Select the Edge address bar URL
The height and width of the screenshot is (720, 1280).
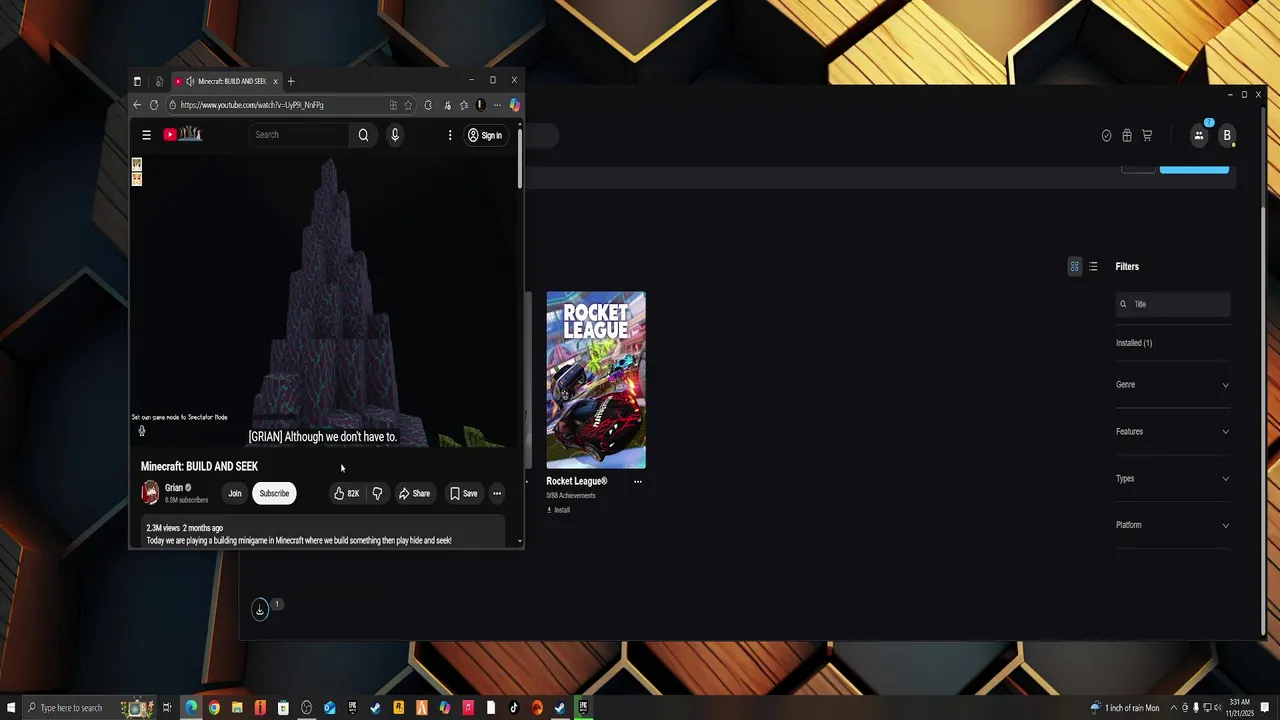[x=252, y=105]
